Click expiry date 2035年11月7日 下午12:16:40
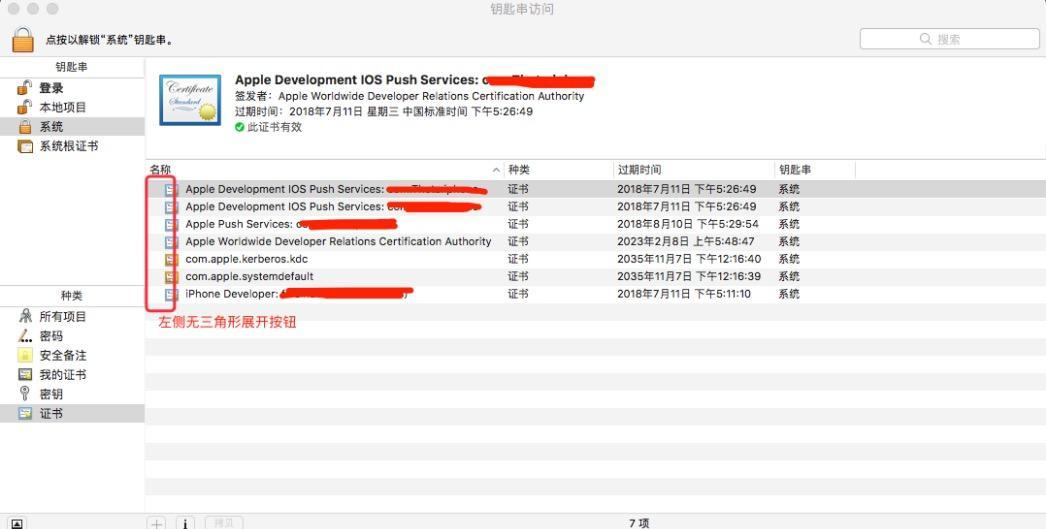The image size is (1046, 529). (689, 259)
